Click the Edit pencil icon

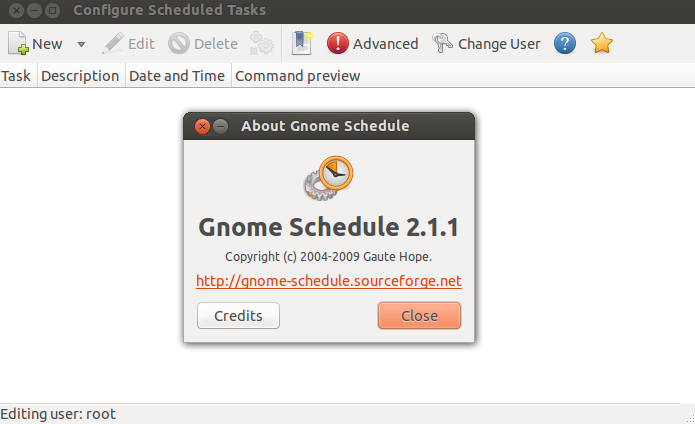(113, 43)
